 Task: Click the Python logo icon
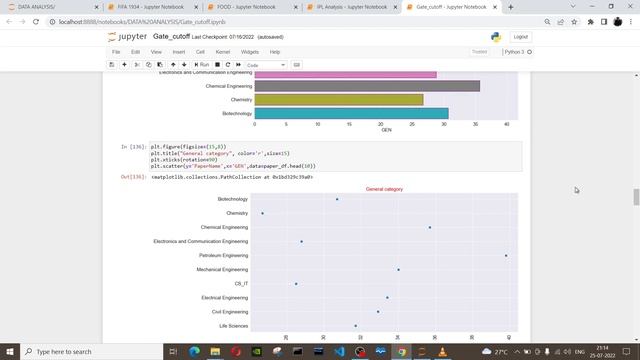click(496, 37)
